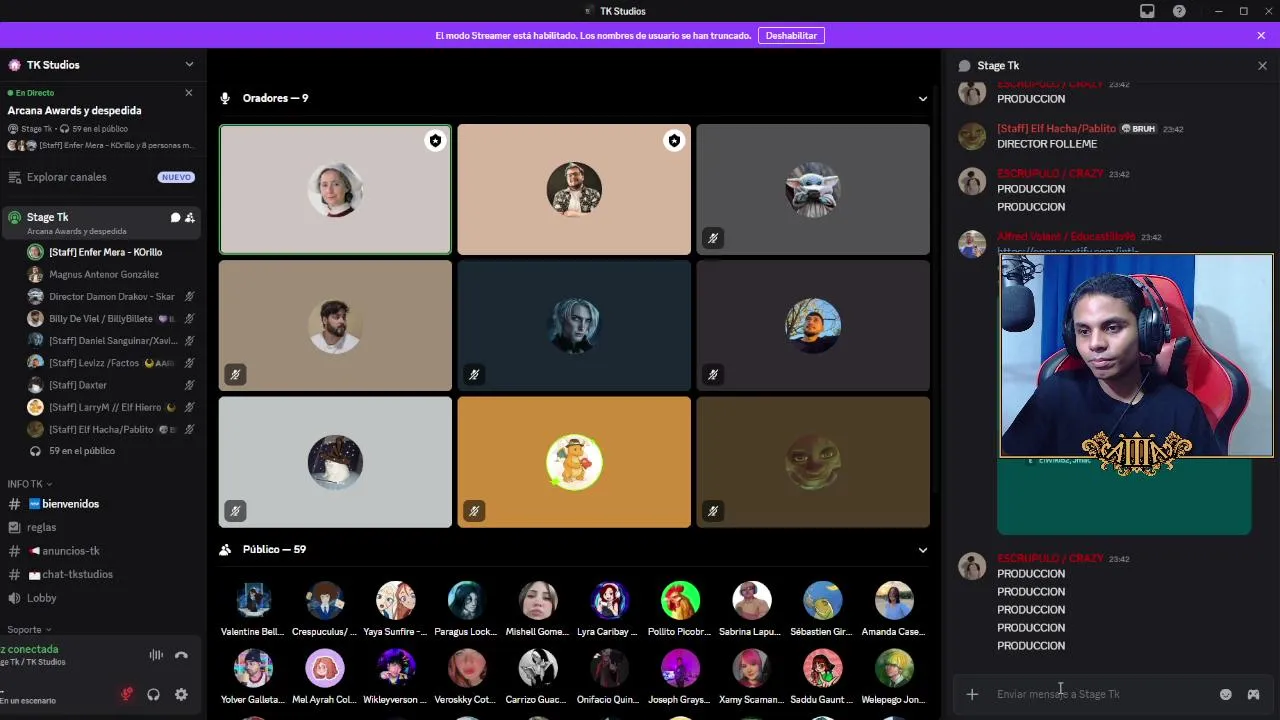Select audience member Amanda Case
The image size is (1280, 720).
tap(893, 609)
